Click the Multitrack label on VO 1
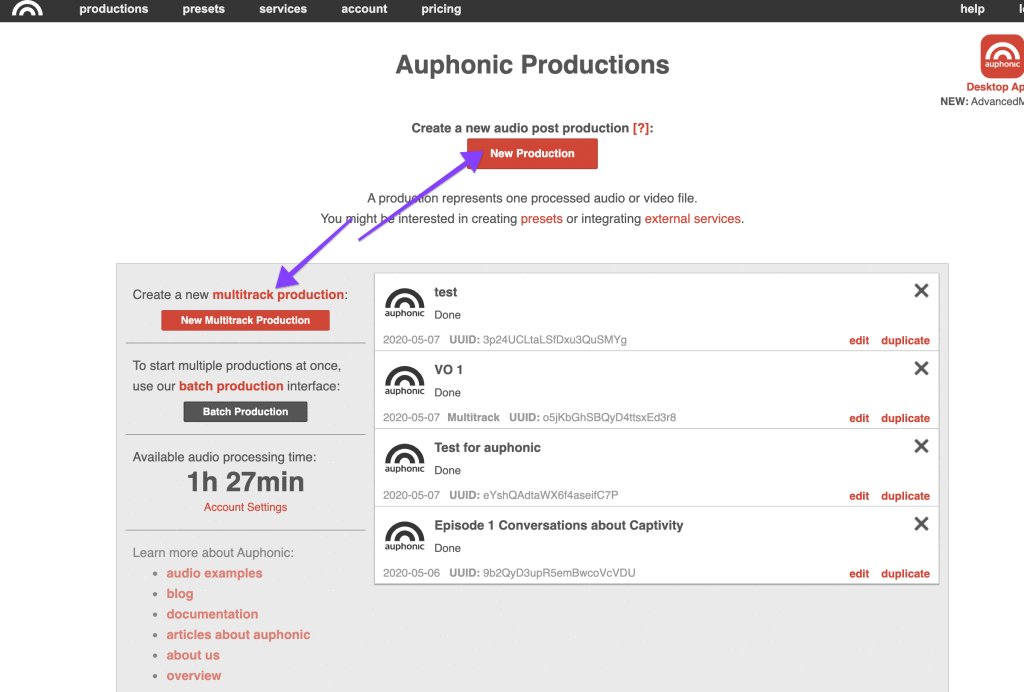Viewport: 1024px width, 692px height. [x=473, y=417]
